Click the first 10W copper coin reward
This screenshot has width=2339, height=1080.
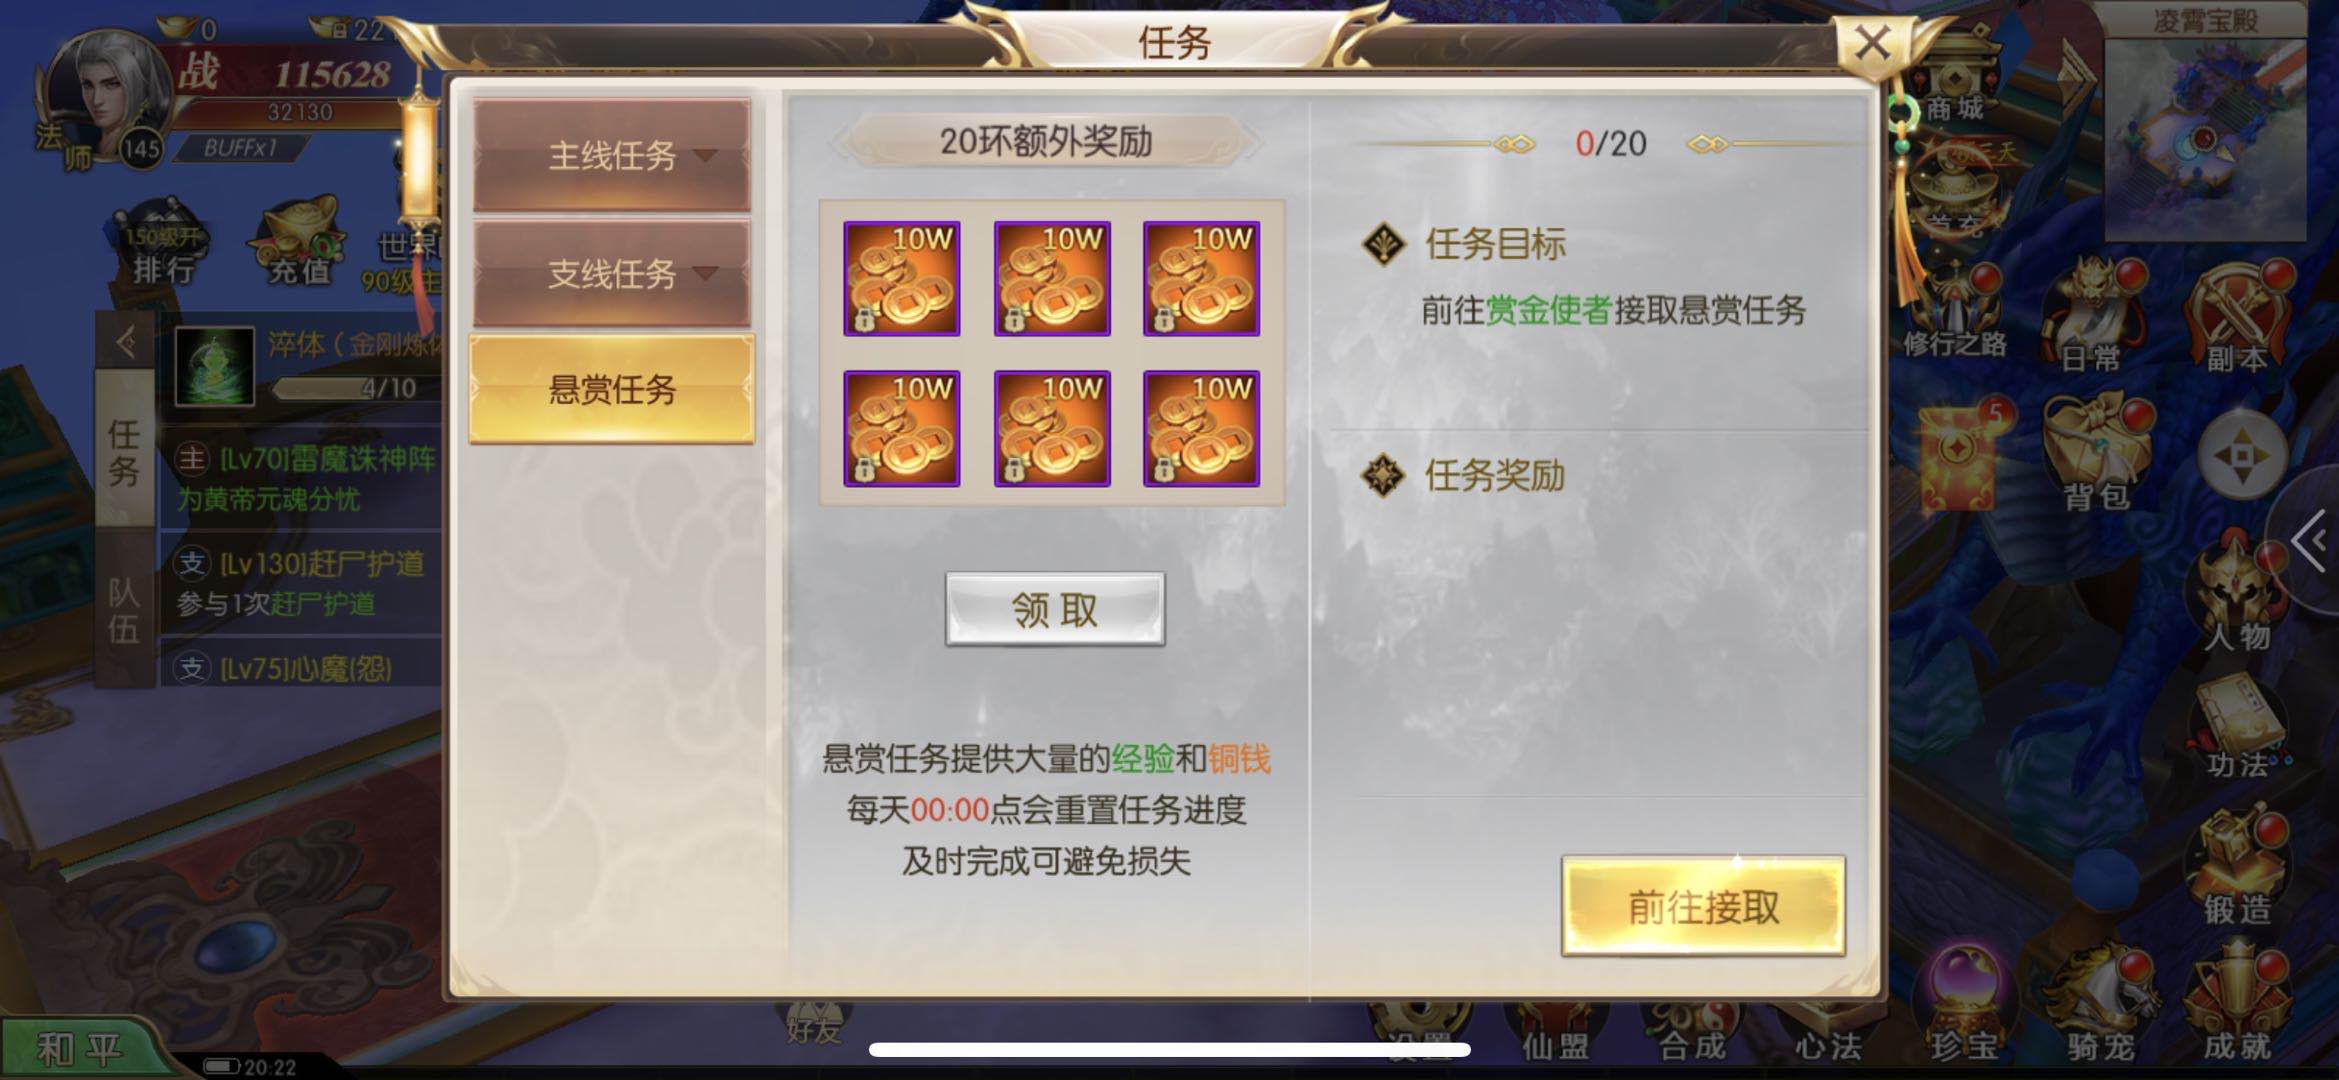[x=902, y=278]
